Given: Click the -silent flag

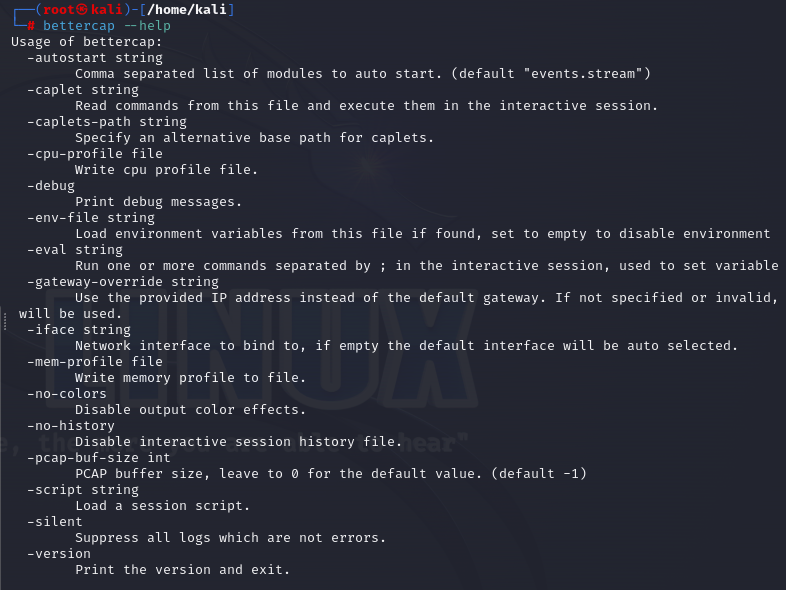Looking at the screenshot, I should (55, 521).
